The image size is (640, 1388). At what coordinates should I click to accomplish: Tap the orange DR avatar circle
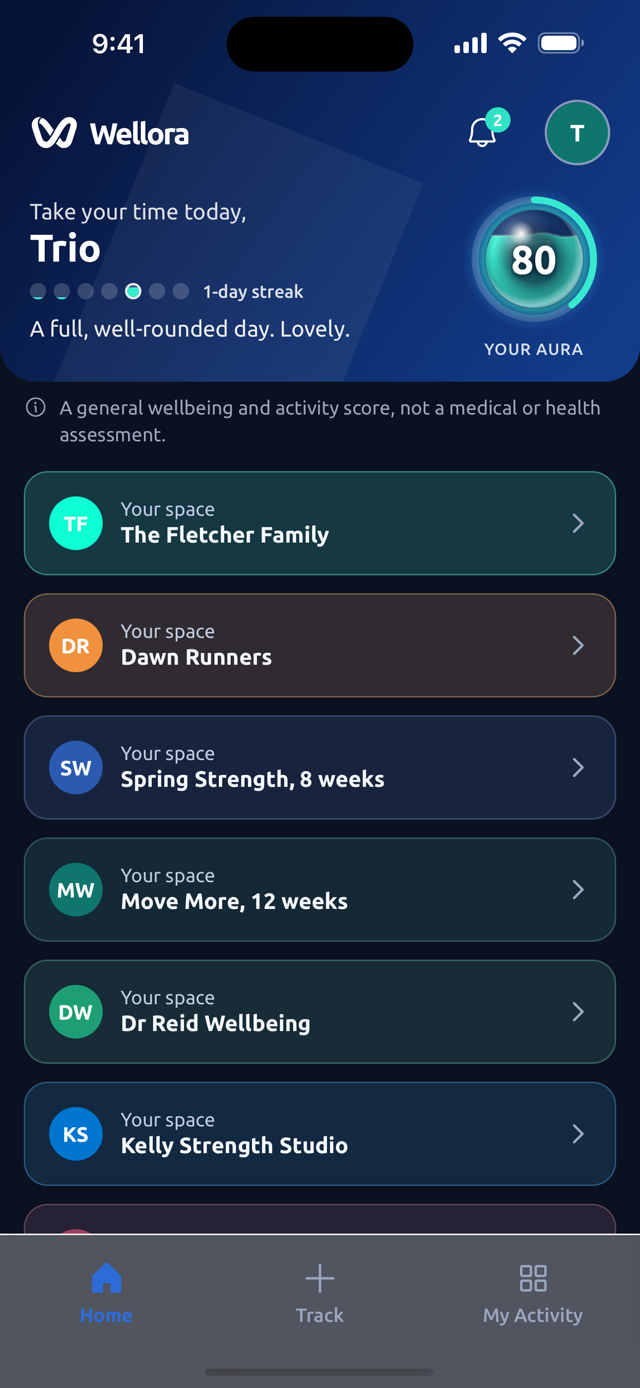pos(76,645)
